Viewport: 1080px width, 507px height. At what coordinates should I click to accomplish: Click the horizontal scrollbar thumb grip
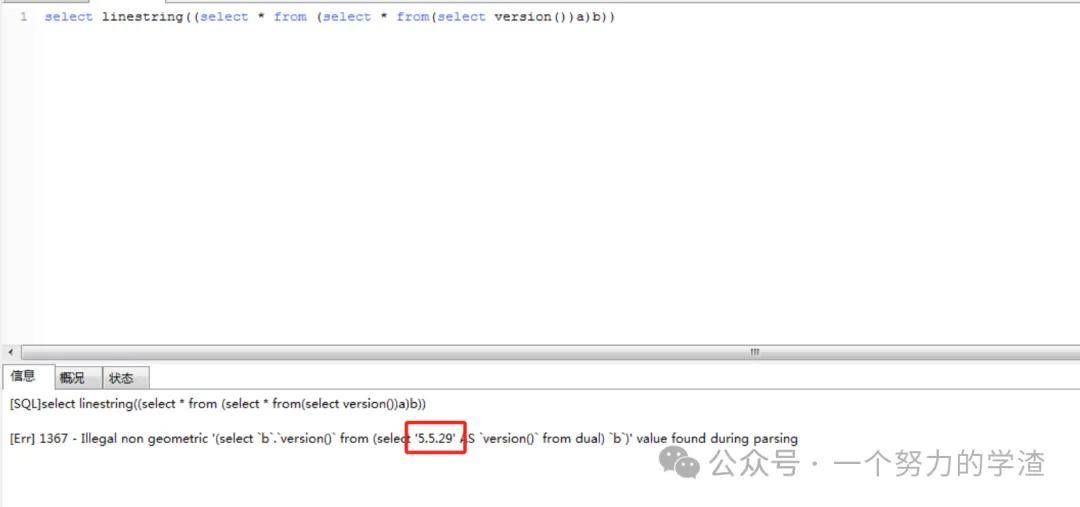755,352
